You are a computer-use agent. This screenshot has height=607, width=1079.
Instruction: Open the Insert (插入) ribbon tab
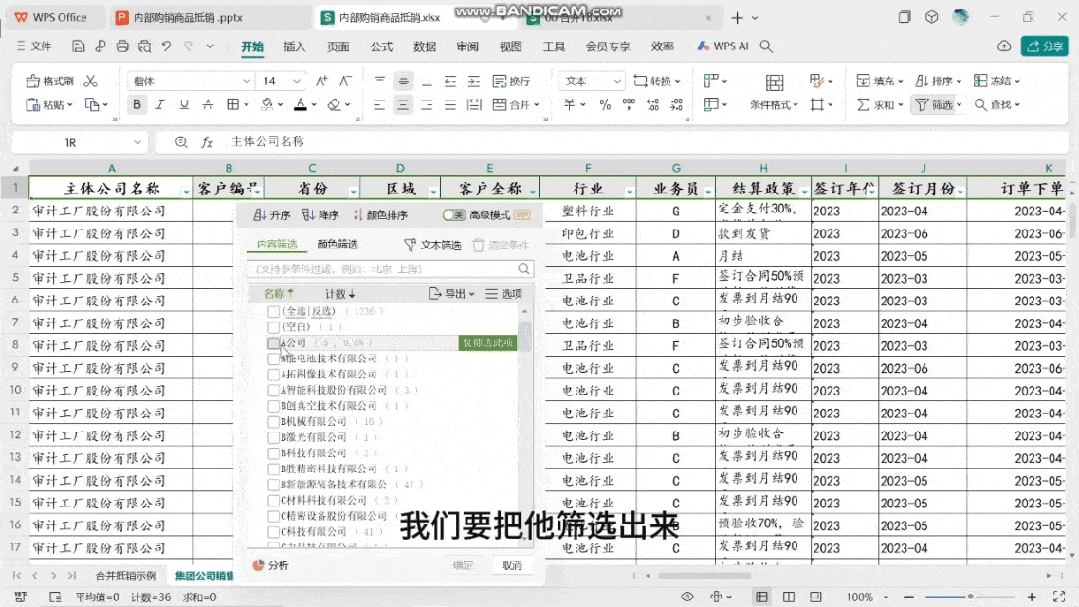[294, 47]
